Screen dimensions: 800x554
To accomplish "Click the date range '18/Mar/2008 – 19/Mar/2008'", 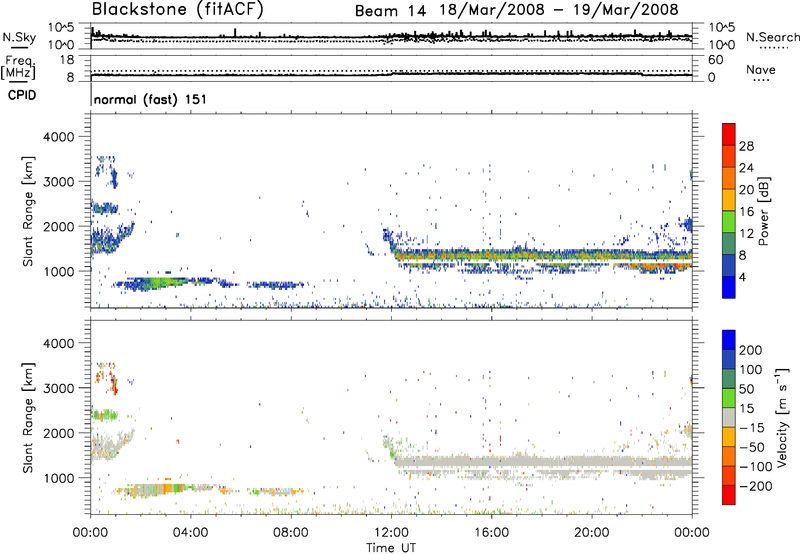I will (x=559, y=10).
